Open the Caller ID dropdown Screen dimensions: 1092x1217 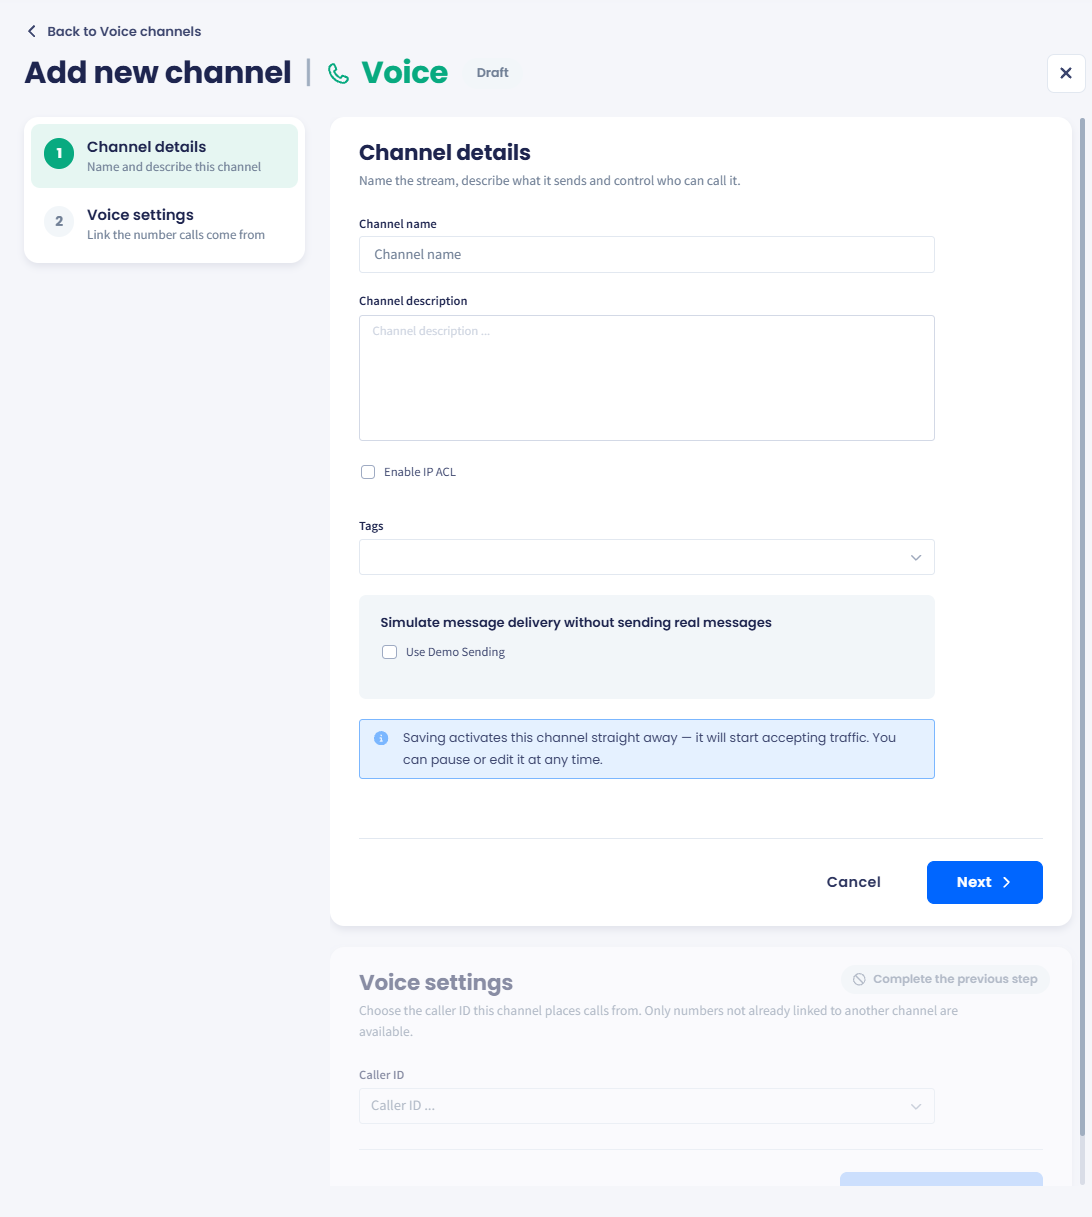click(647, 1106)
